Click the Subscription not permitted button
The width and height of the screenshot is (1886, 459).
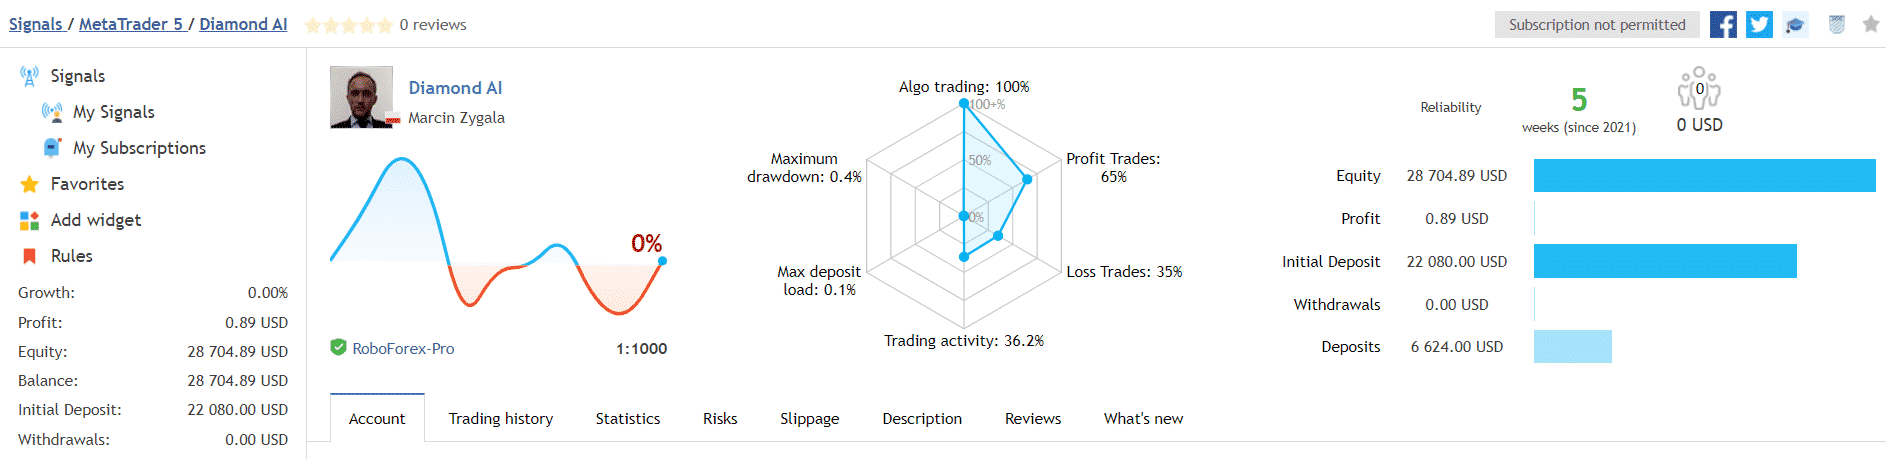pos(1597,25)
